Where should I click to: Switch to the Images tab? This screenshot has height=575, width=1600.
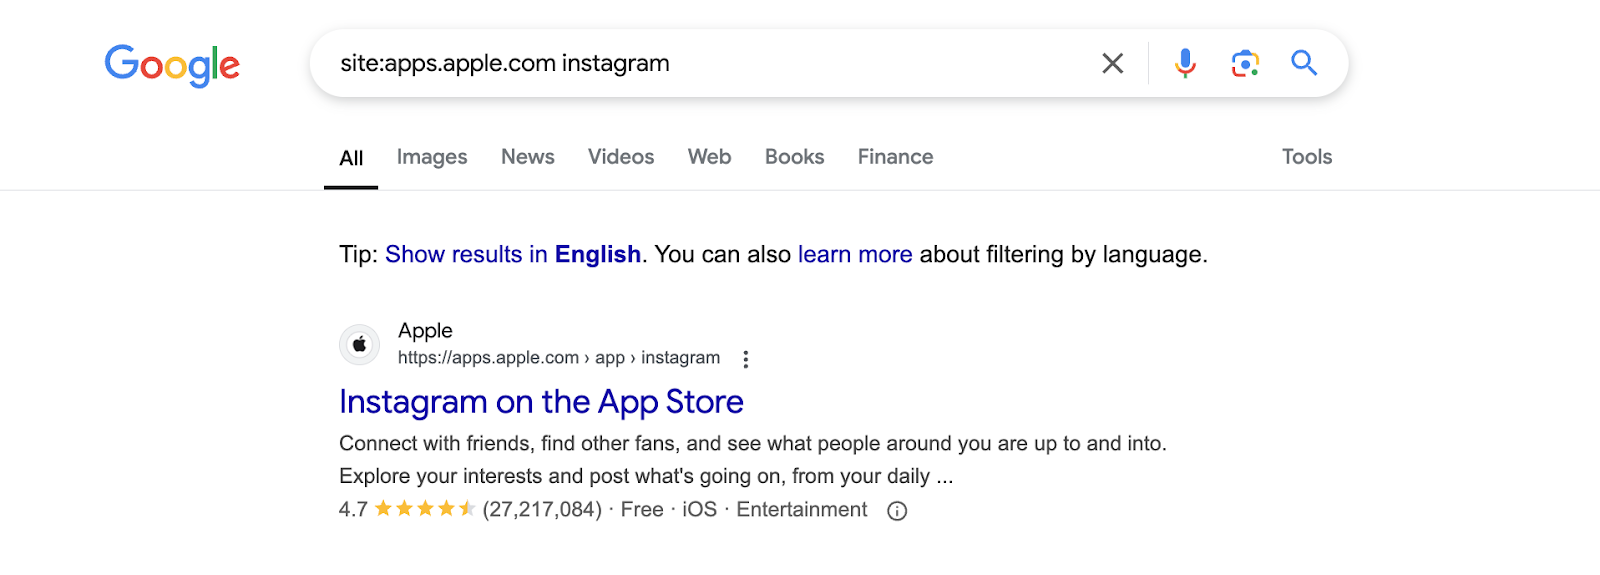pyautogui.click(x=432, y=157)
